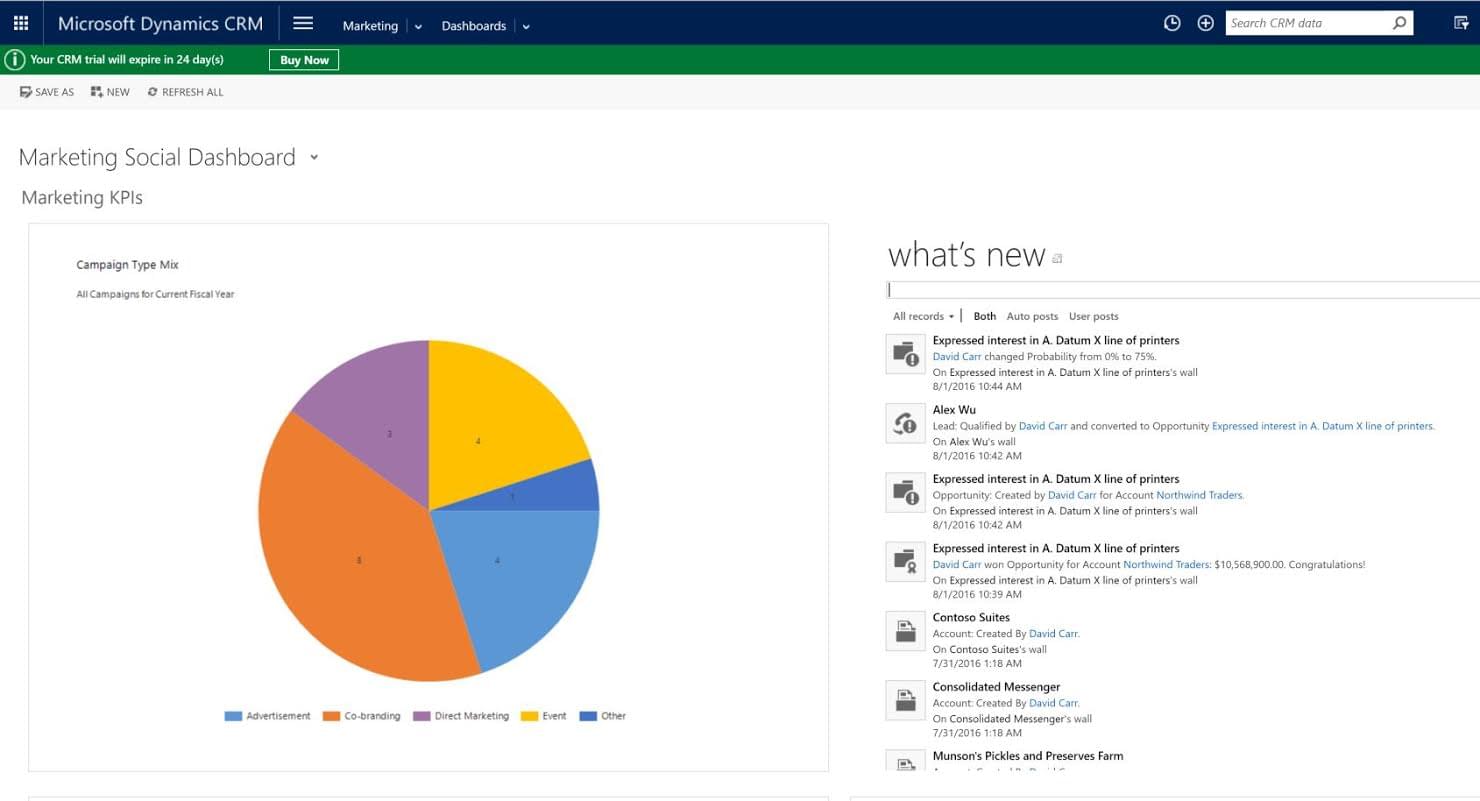
Task: Click the pop-out icon next to what's new
Action: [1057, 258]
